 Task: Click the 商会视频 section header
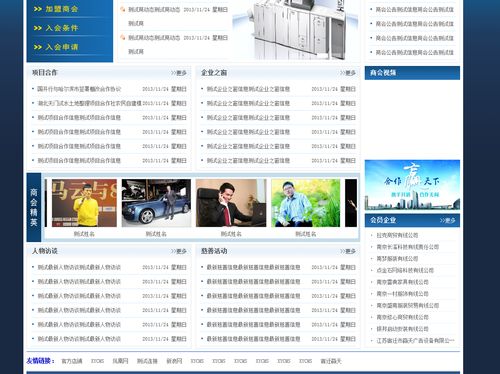(x=412, y=73)
